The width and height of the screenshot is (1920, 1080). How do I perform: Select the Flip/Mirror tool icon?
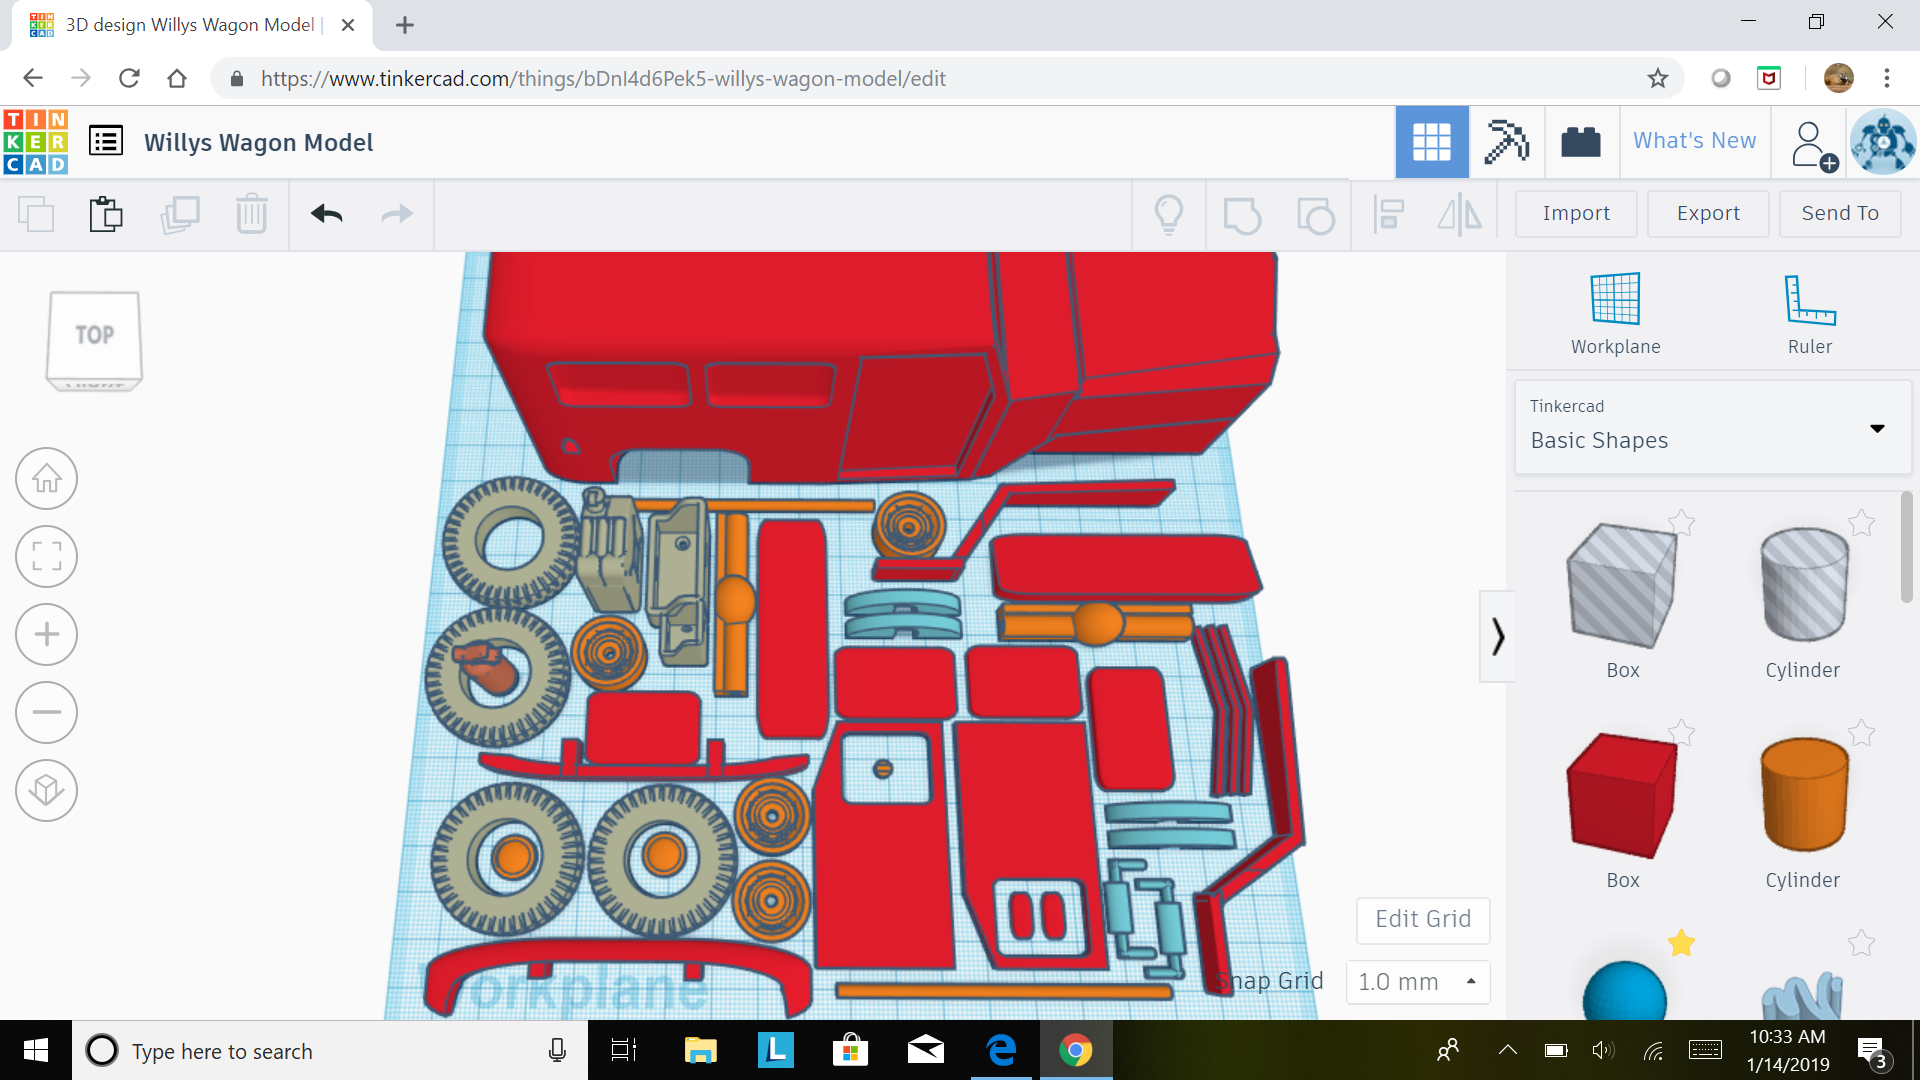point(1459,213)
